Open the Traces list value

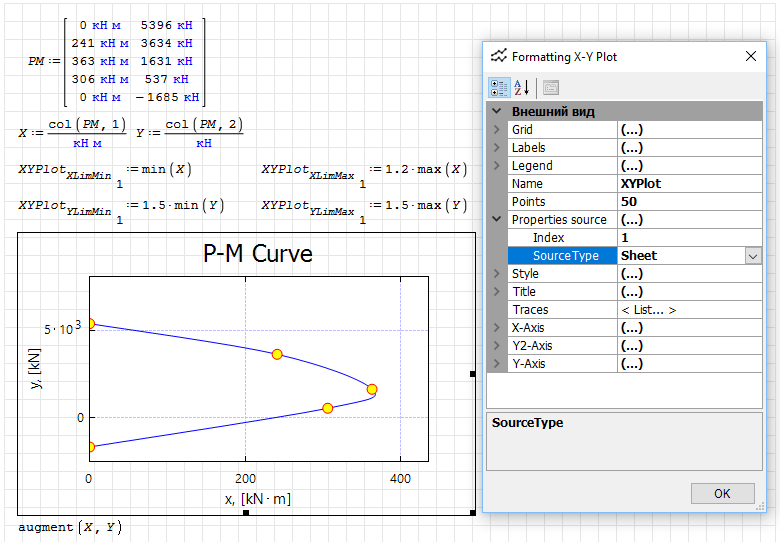(688, 310)
